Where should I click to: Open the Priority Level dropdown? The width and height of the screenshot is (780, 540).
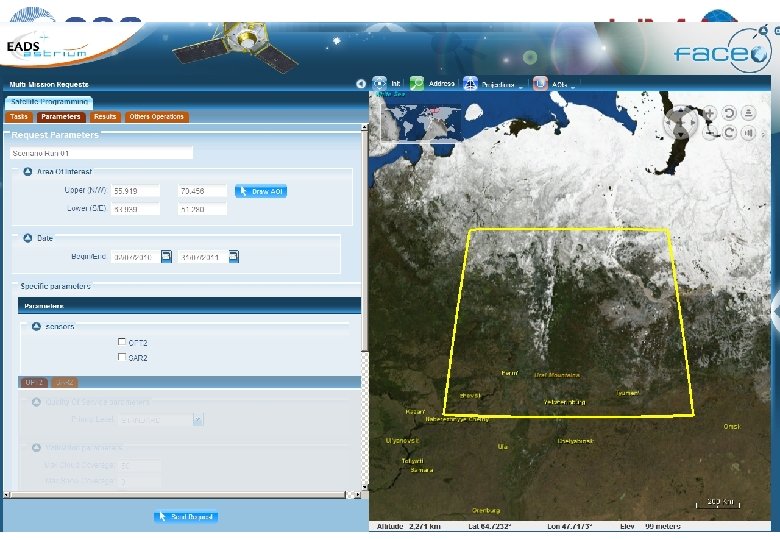pyautogui.click(x=198, y=420)
